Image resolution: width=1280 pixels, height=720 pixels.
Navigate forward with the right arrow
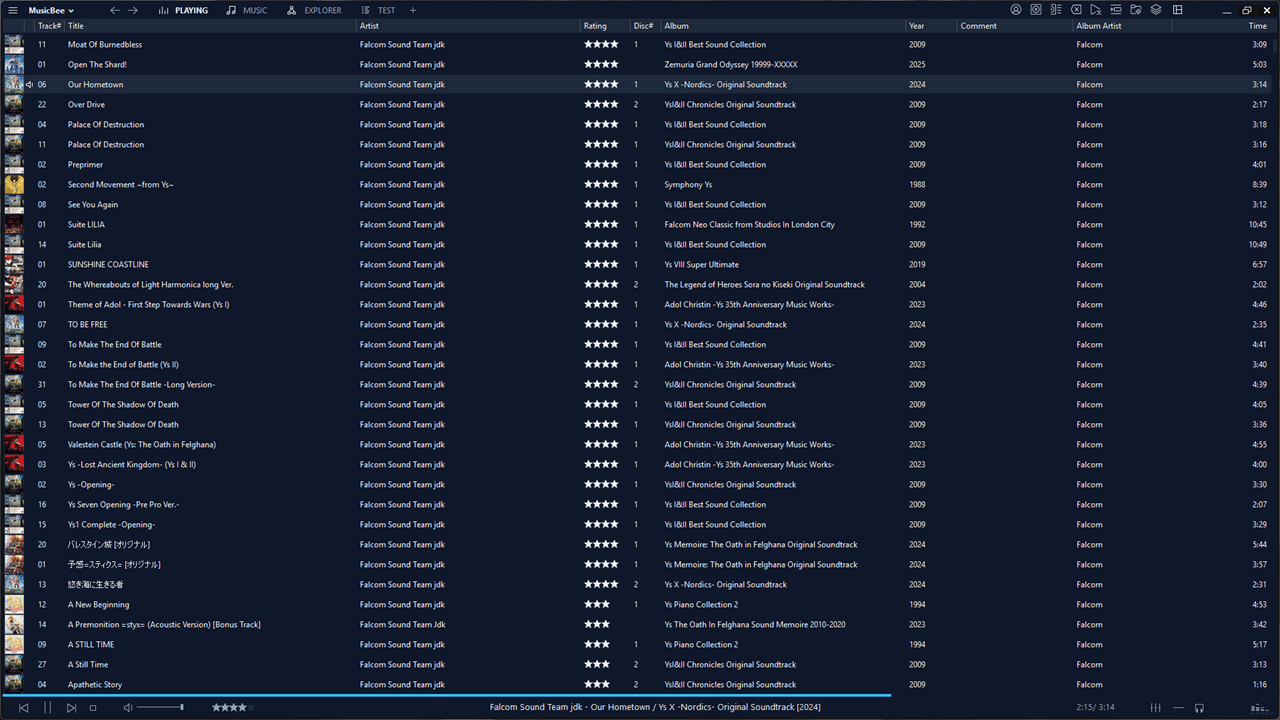tap(133, 10)
